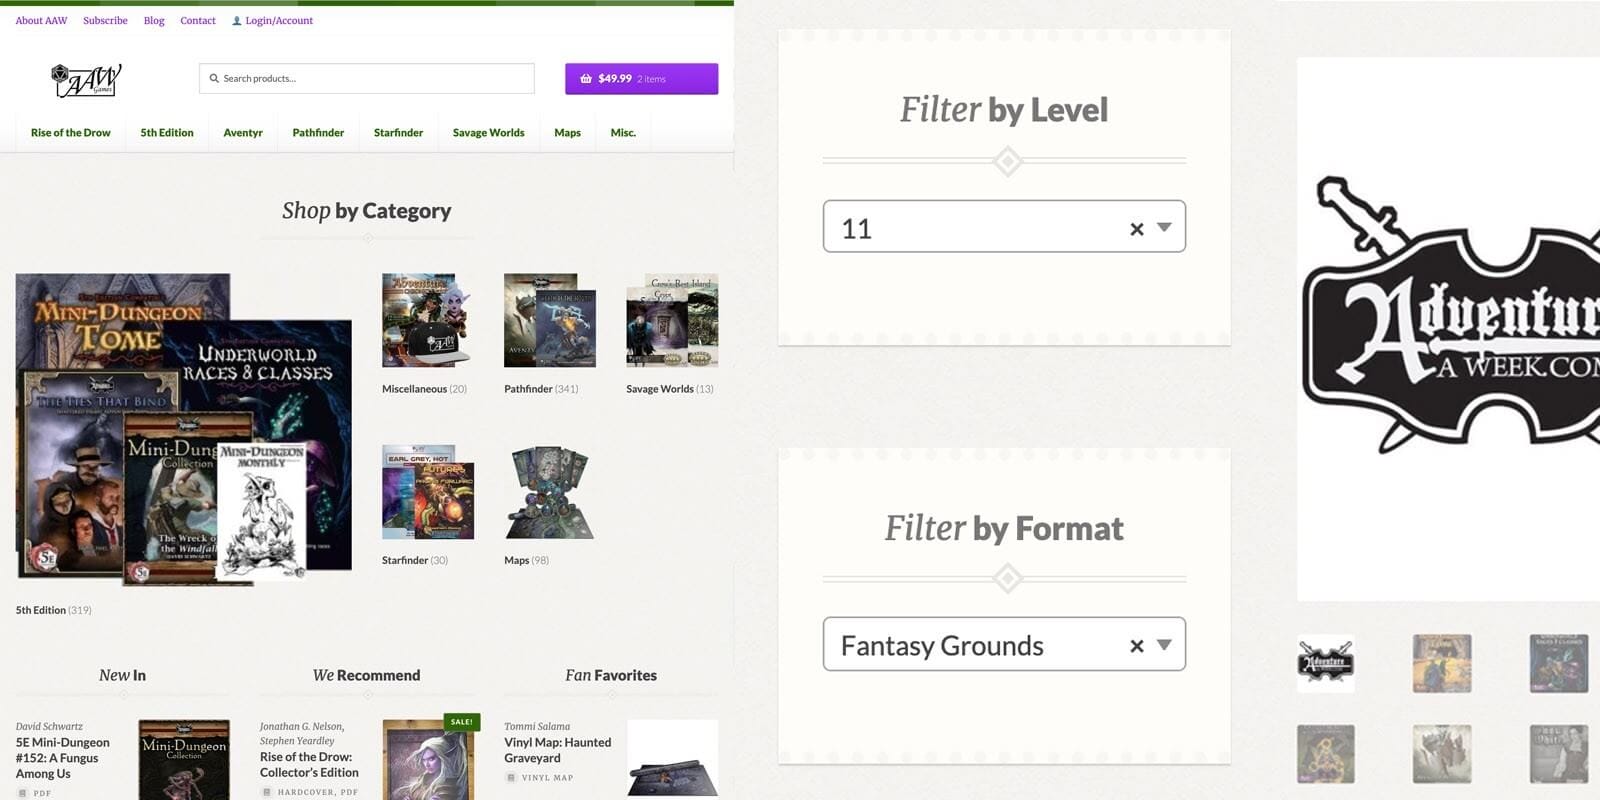
Task: Open 5E Mini-Dungeon #152 product title
Action: pyautogui.click(x=62, y=758)
